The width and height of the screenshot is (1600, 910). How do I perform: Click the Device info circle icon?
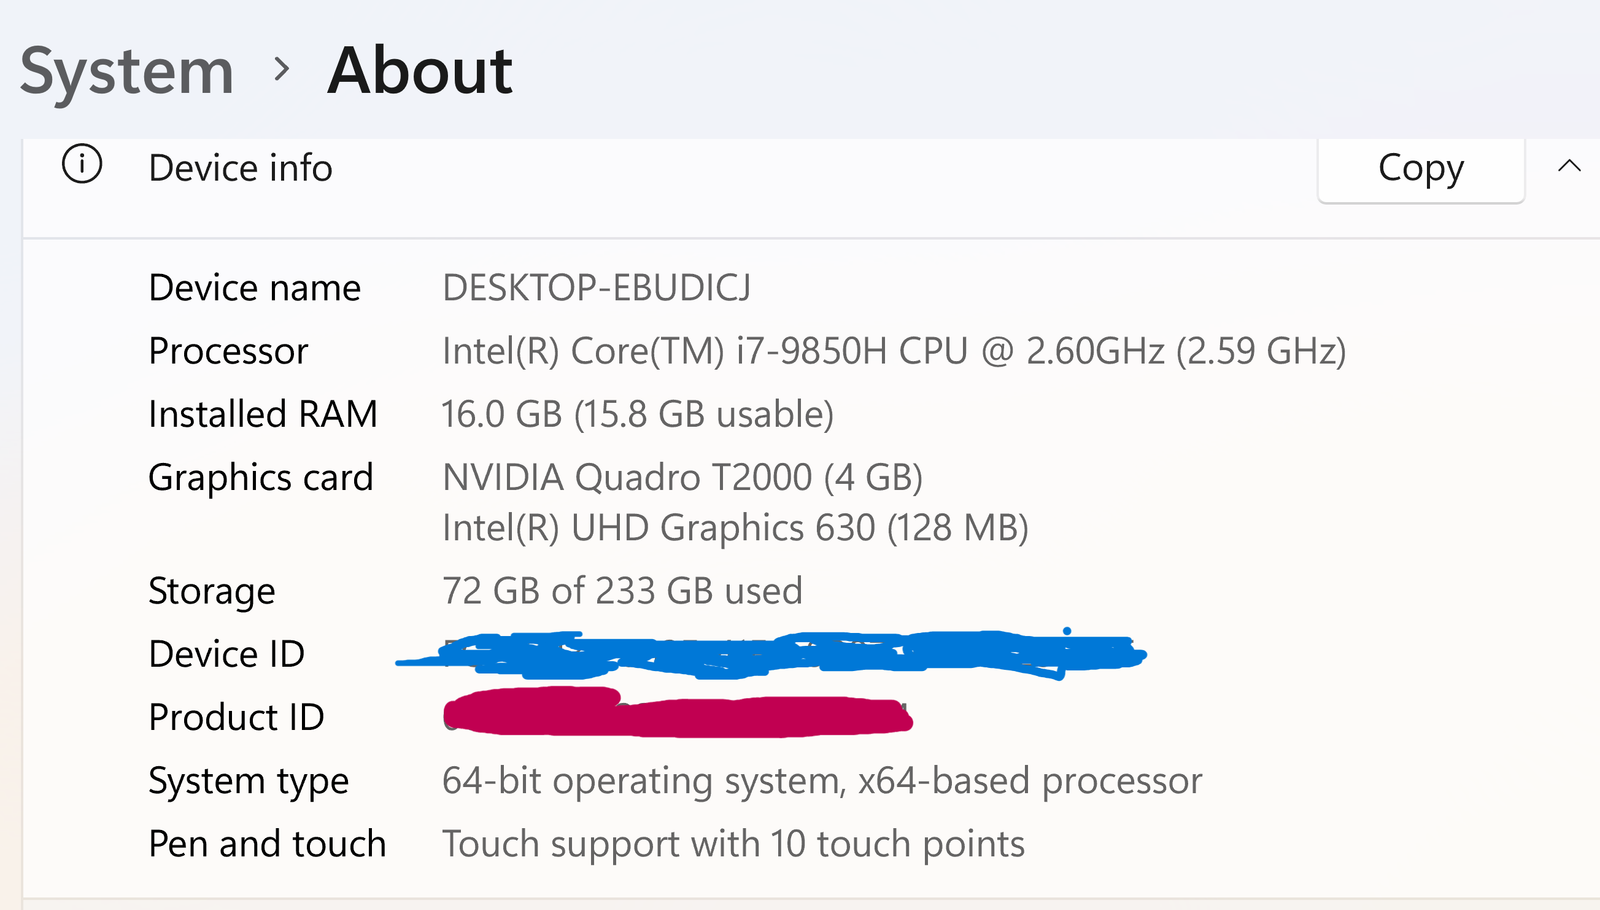pyautogui.click(x=82, y=164)
